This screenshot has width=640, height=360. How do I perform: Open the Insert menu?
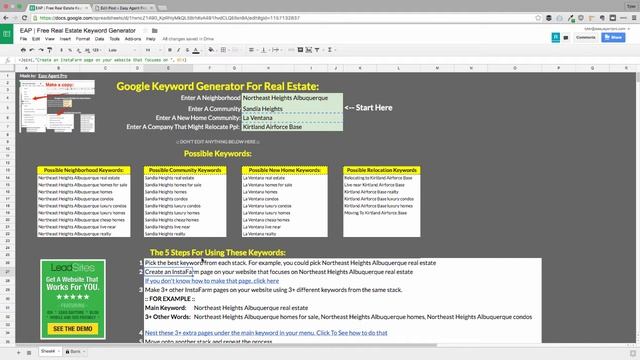(x=65, y=39)
